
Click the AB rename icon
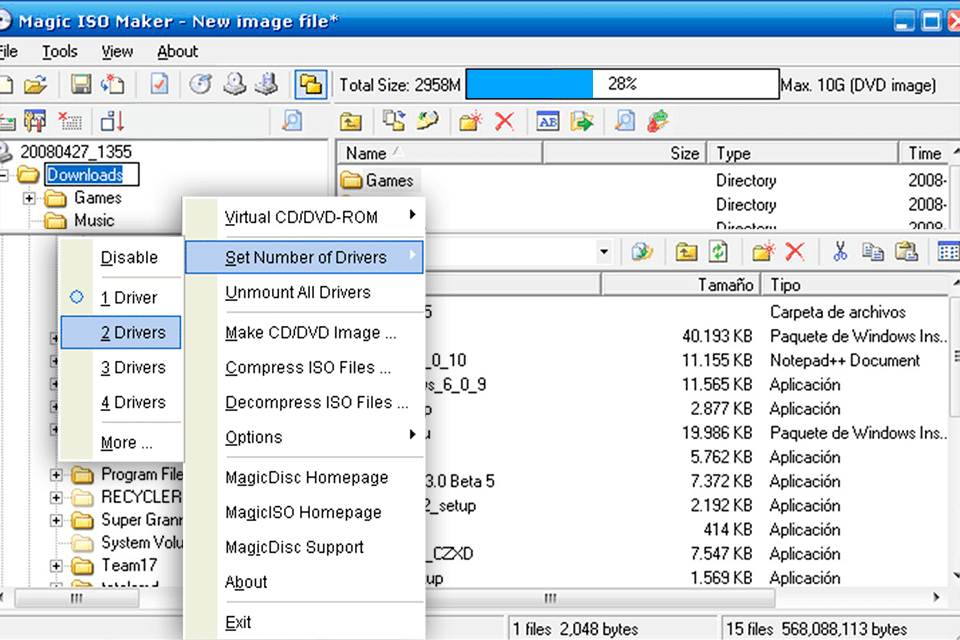547,121
